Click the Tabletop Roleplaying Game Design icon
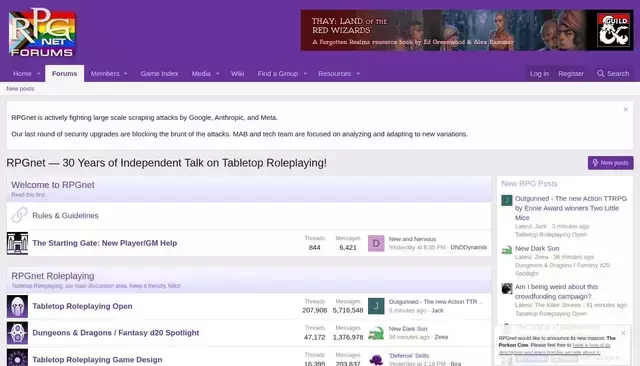640x366 pixels. 18,358
